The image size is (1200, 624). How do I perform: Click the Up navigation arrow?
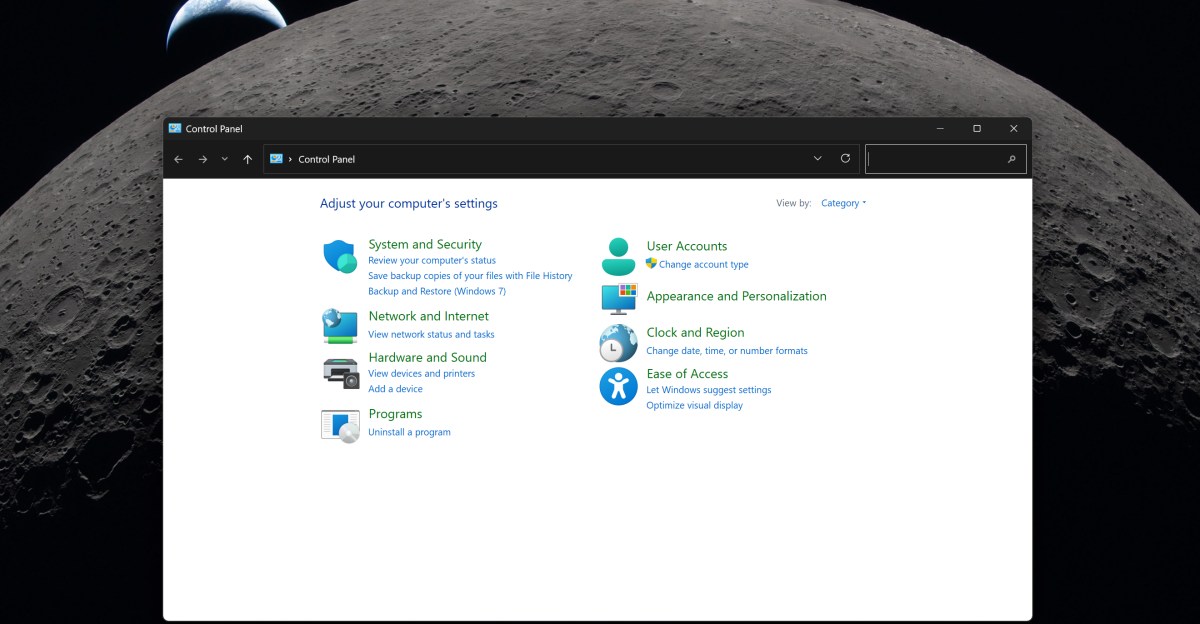click(x=247, y=158)
